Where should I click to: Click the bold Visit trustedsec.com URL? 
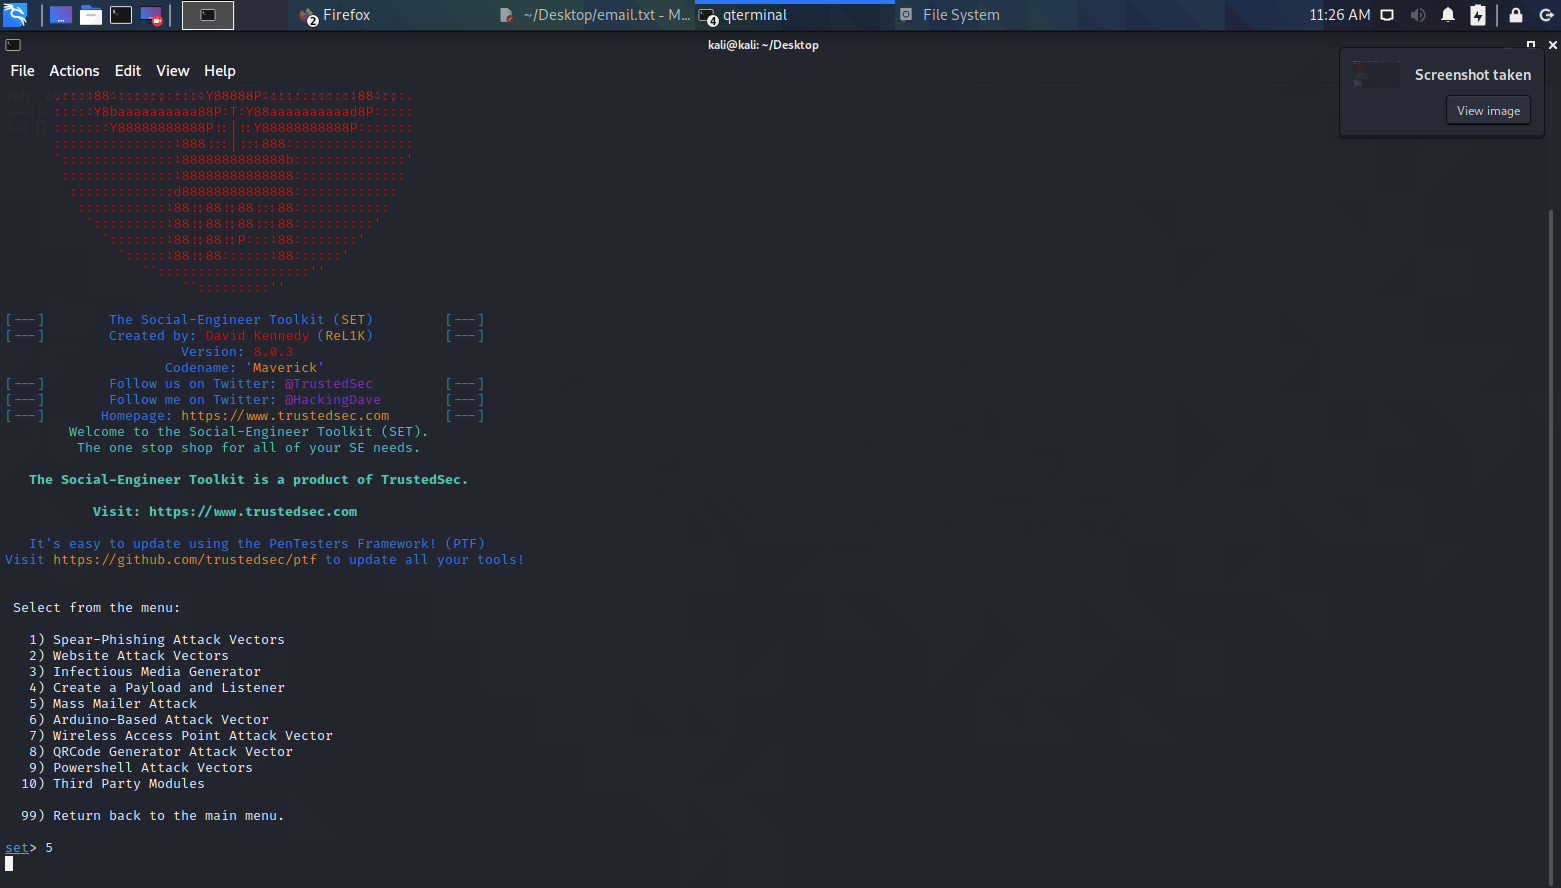click(x=225, y=512)
